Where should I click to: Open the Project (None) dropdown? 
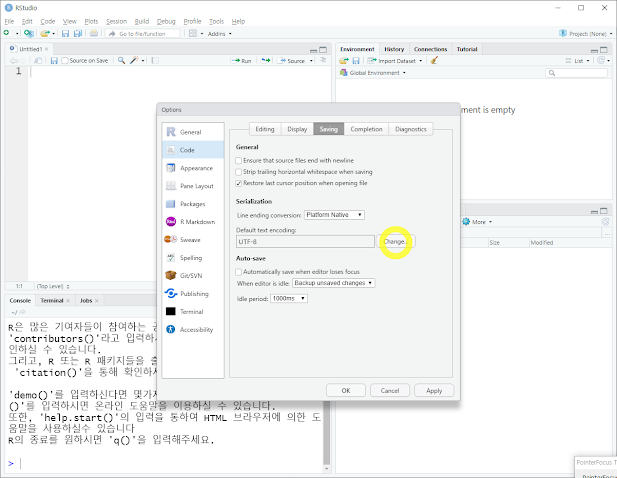pos(586,34)
